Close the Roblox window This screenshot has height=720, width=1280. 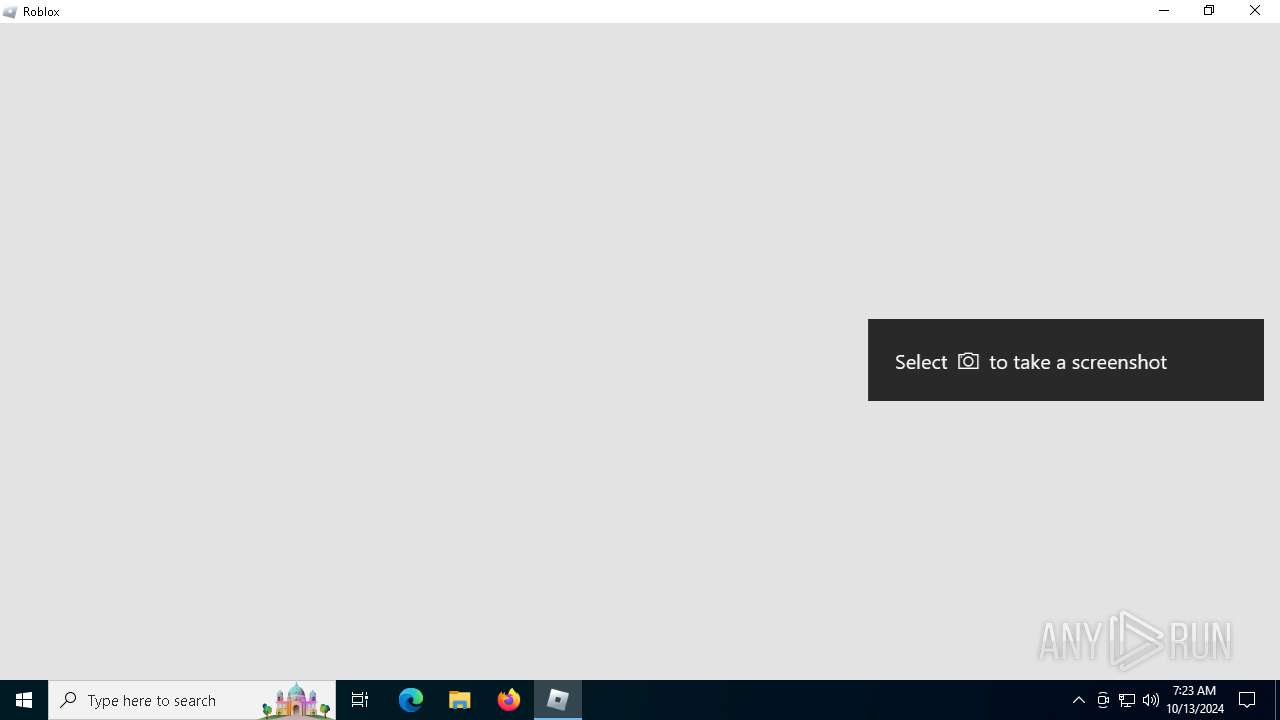click(1255, 11)
